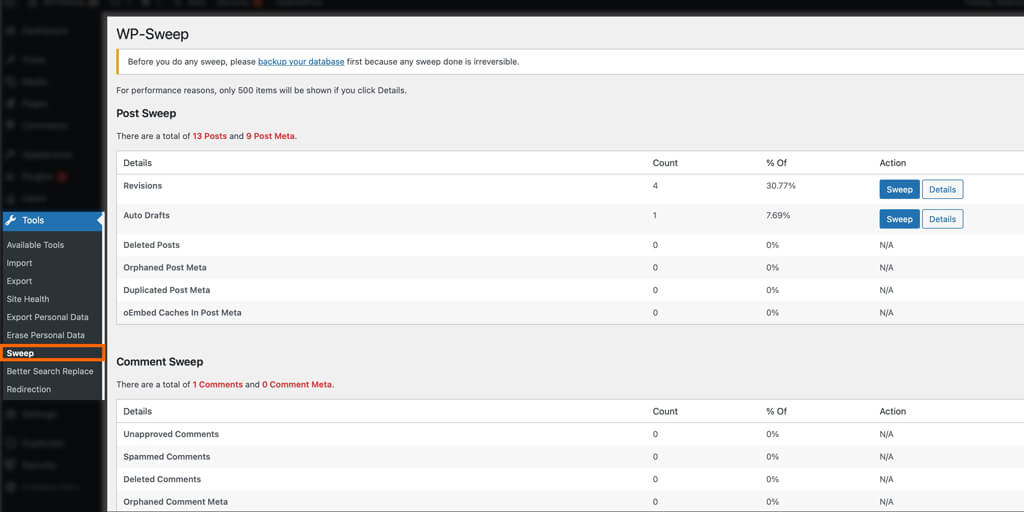1024x512 pixels.
Task: View Details for Auto Drafts
Action: point(942,219)
